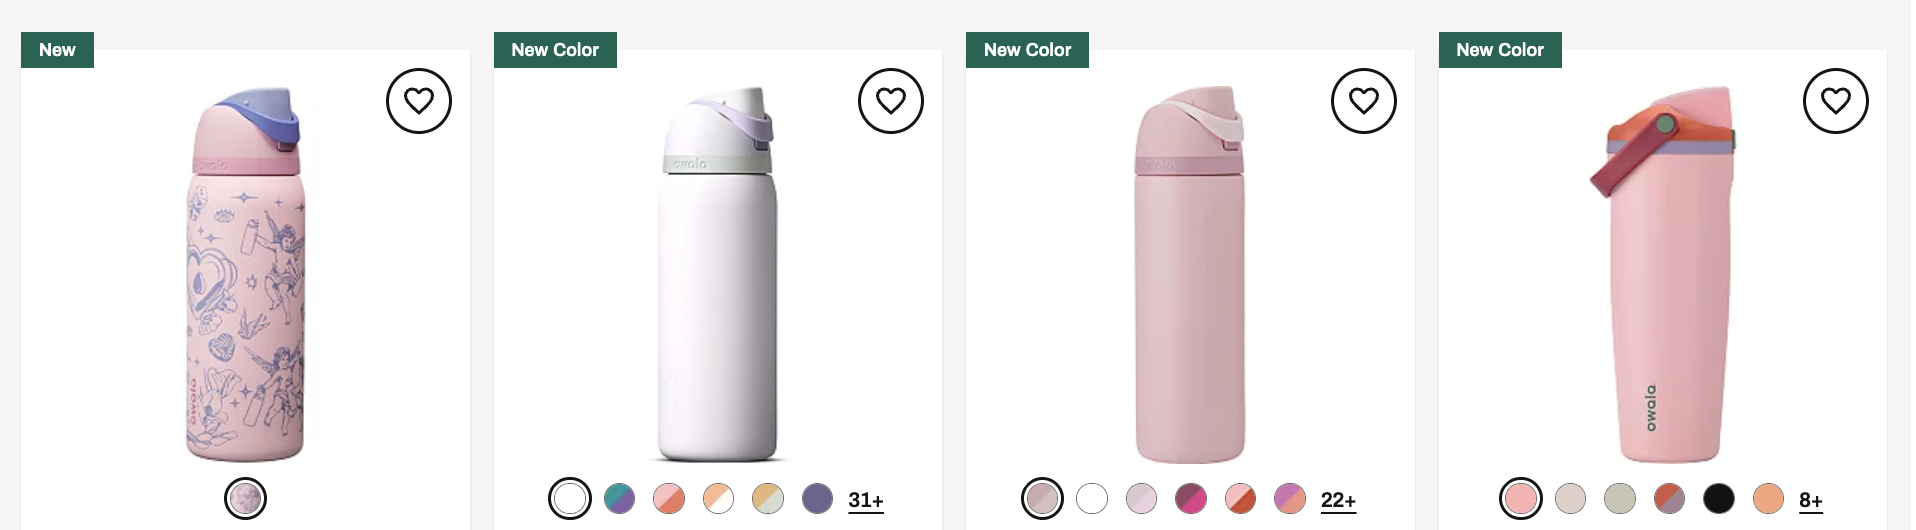Tap heart icon on pink tumbler card

[x=1836, y=101]
